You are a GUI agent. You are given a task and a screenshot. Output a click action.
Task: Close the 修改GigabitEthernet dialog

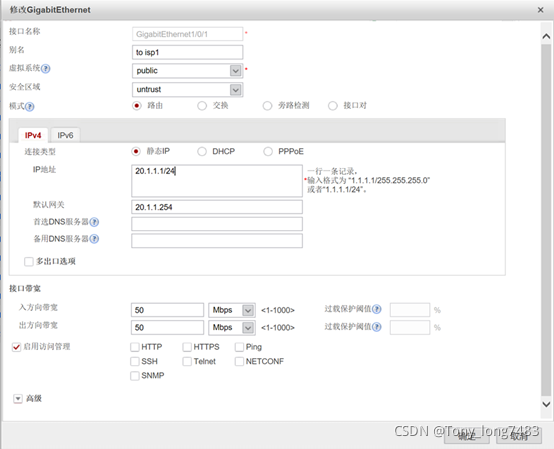541,10
